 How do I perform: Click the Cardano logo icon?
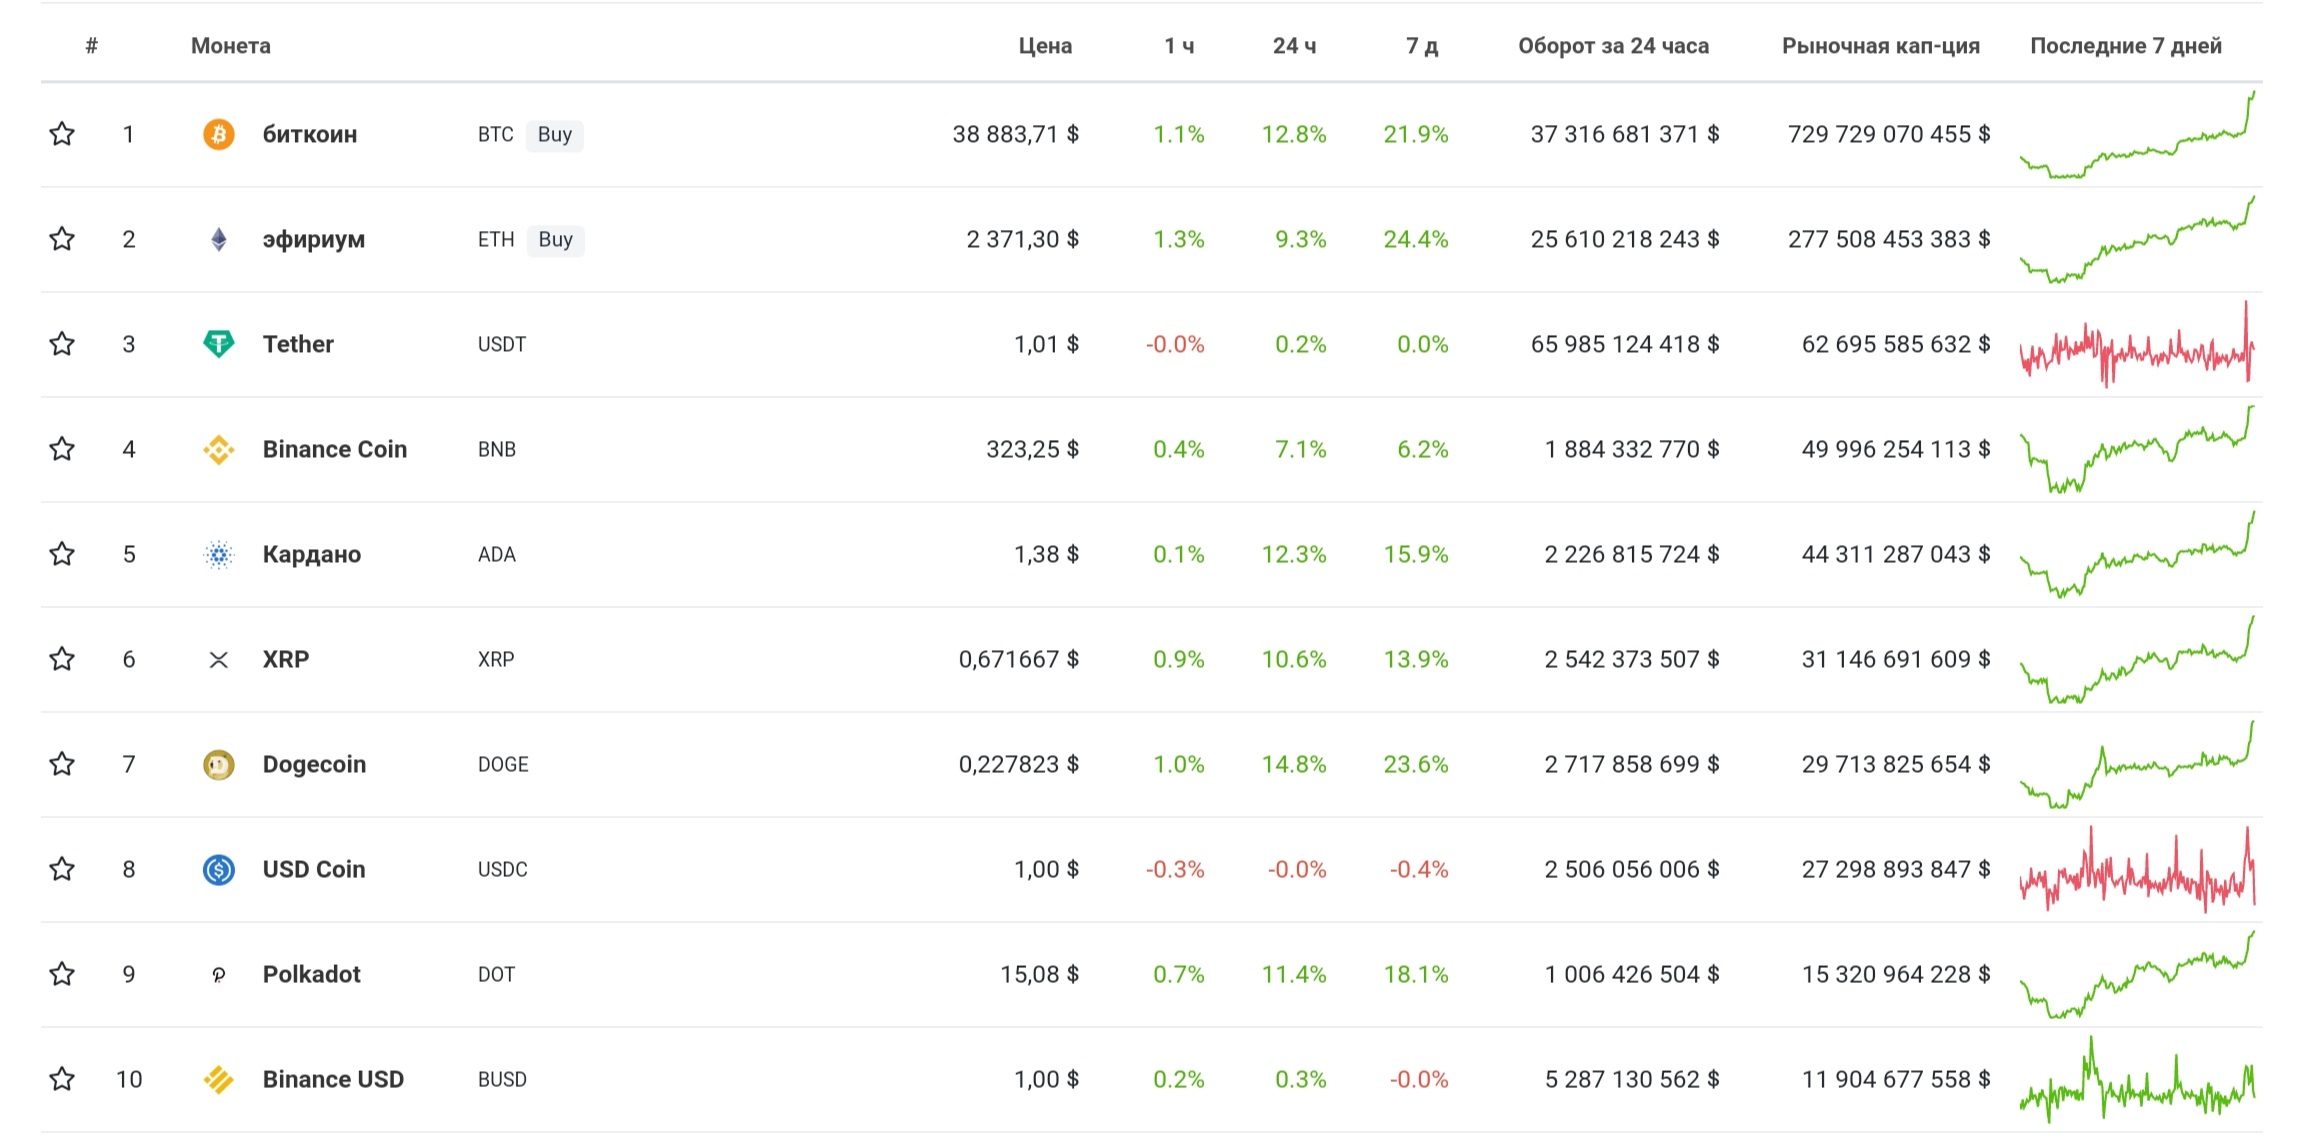(219, 554)
